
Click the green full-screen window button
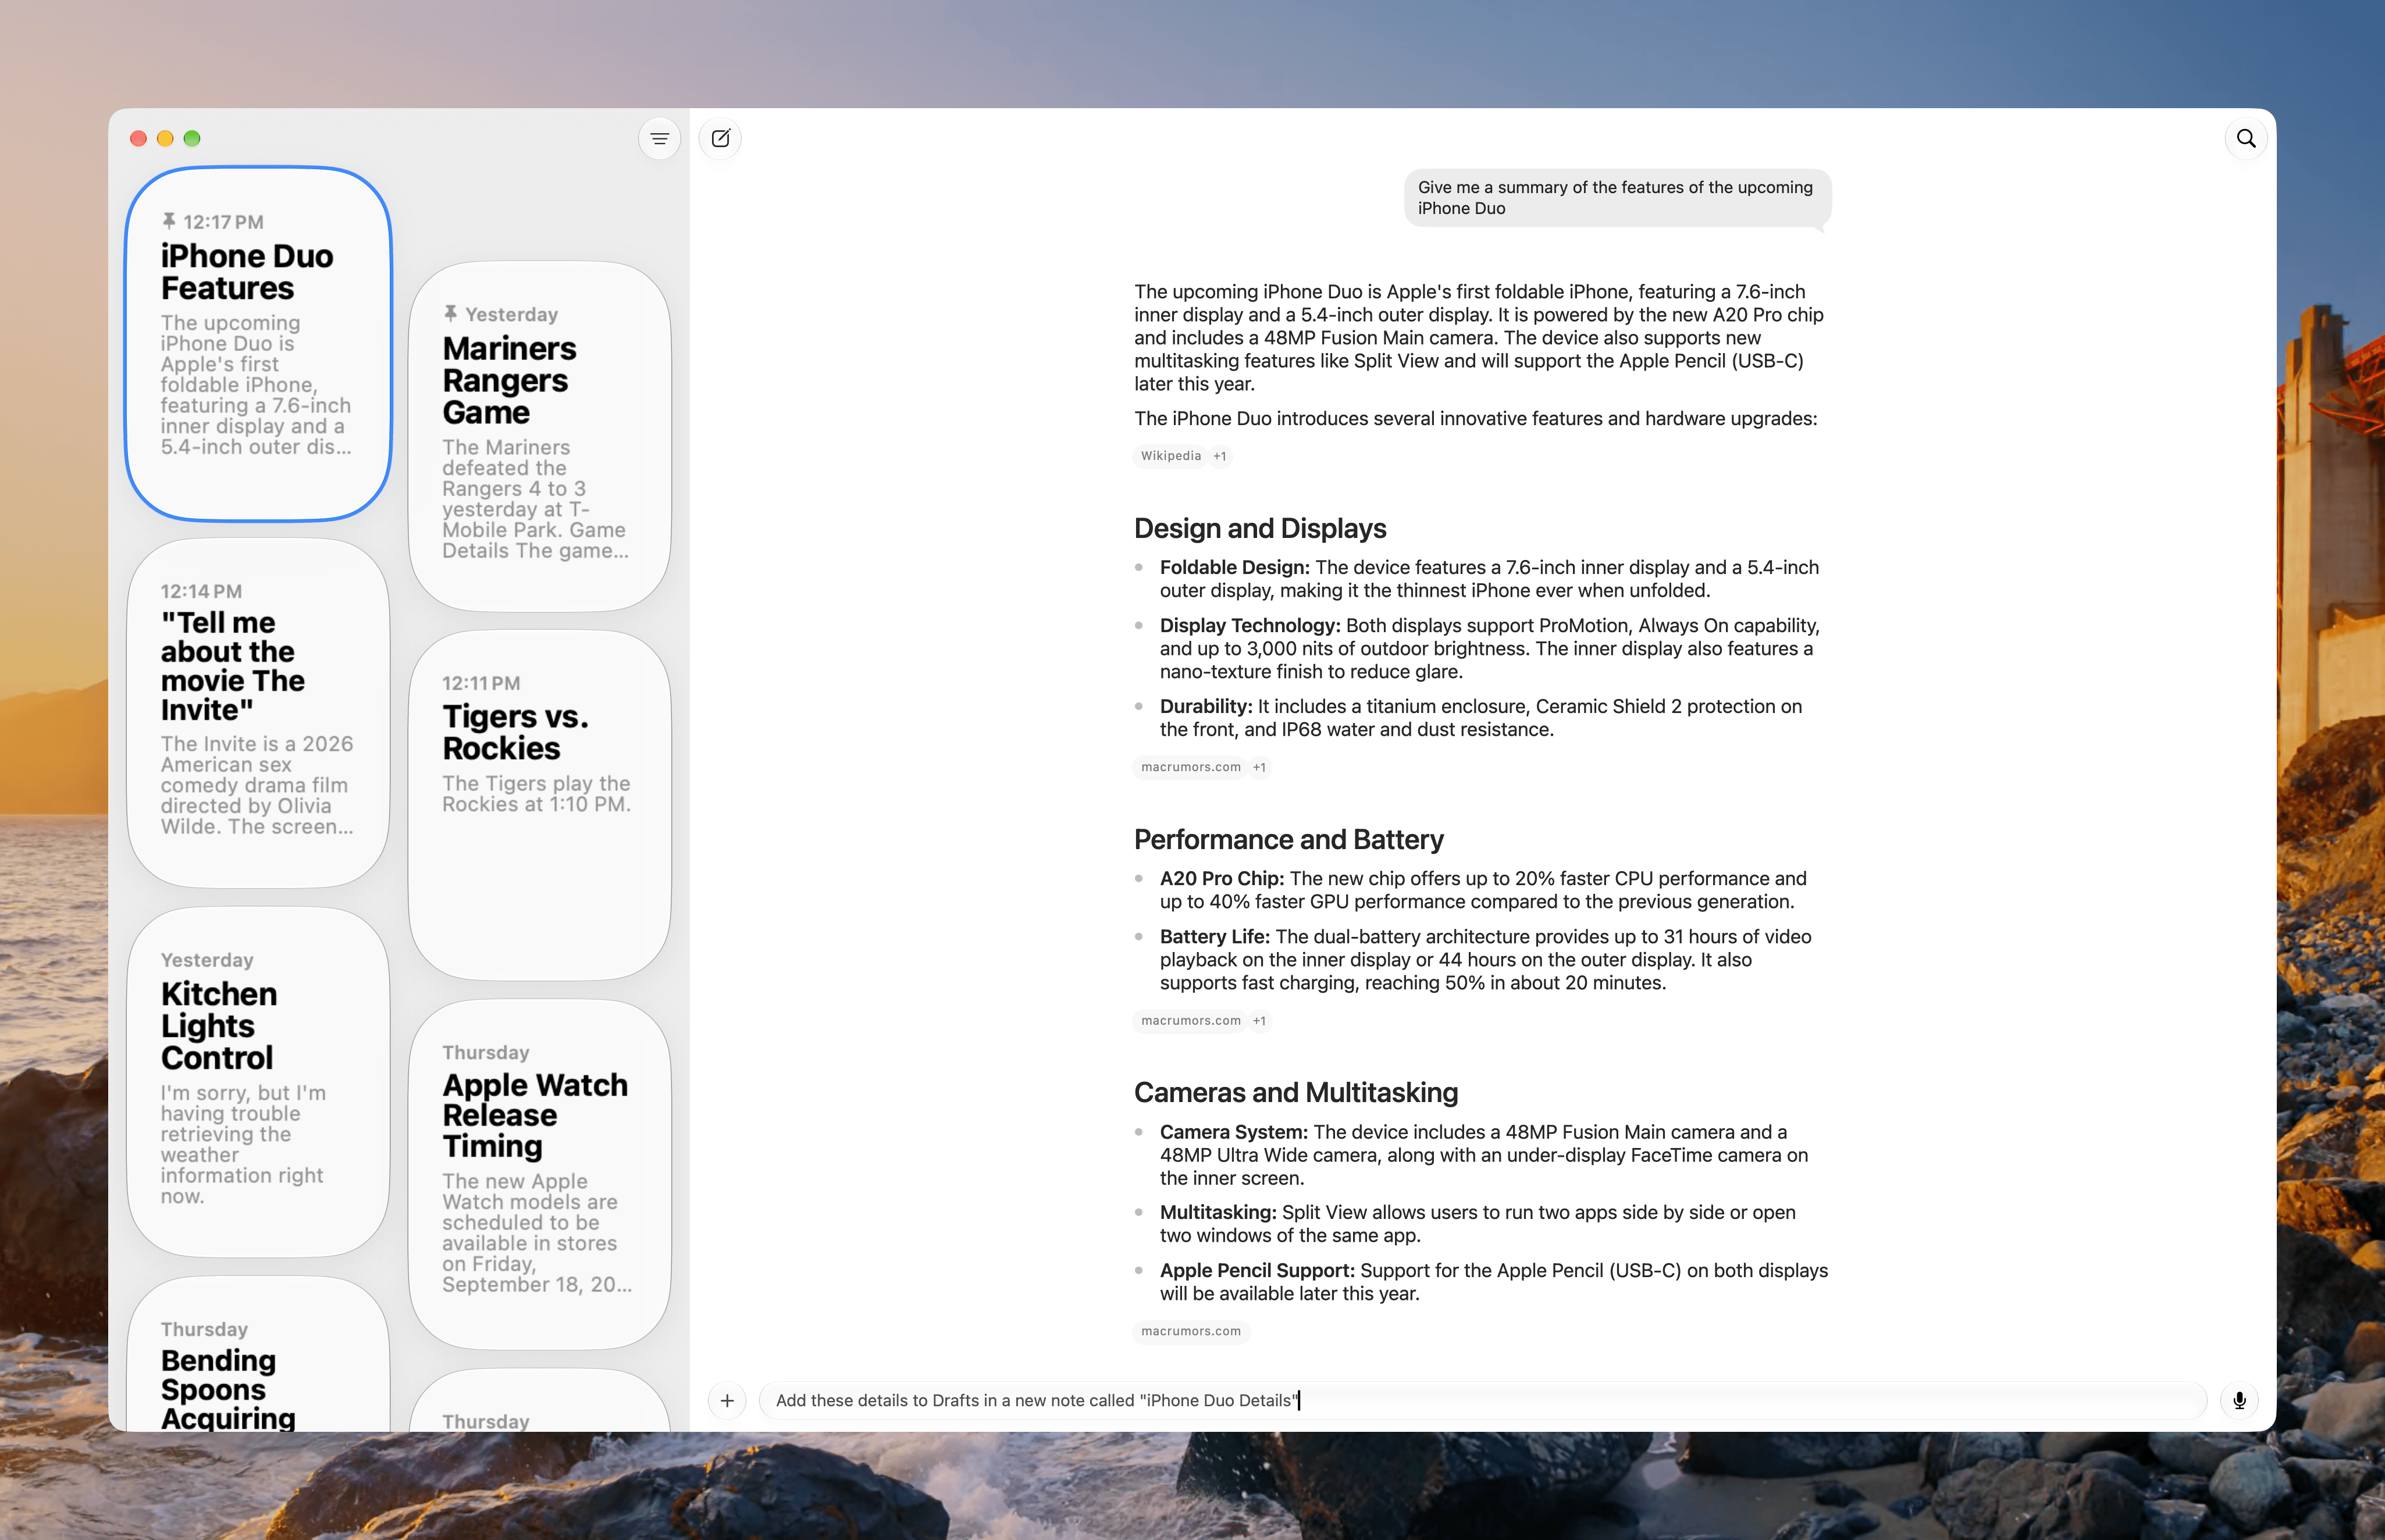tap(192, 138)
